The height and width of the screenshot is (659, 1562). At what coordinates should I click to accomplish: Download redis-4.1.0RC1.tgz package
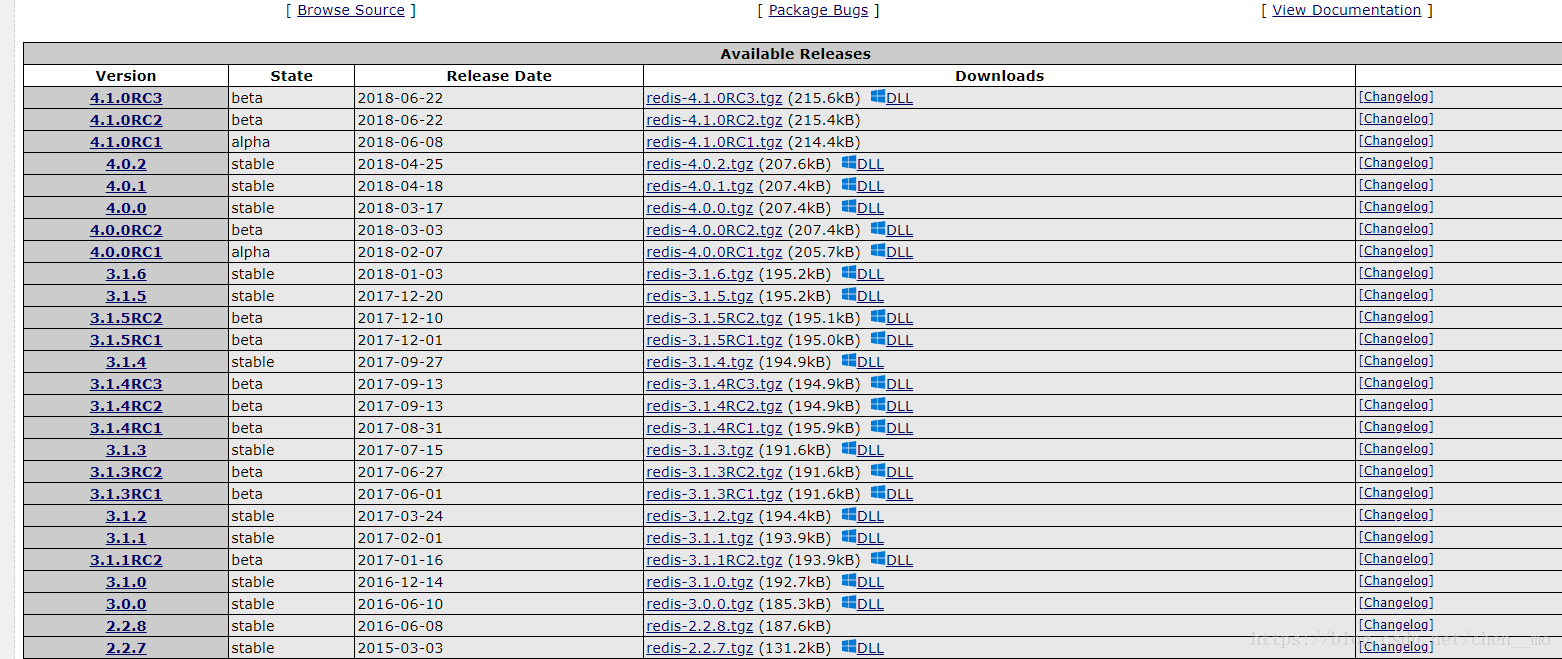(x=714, y=142)
